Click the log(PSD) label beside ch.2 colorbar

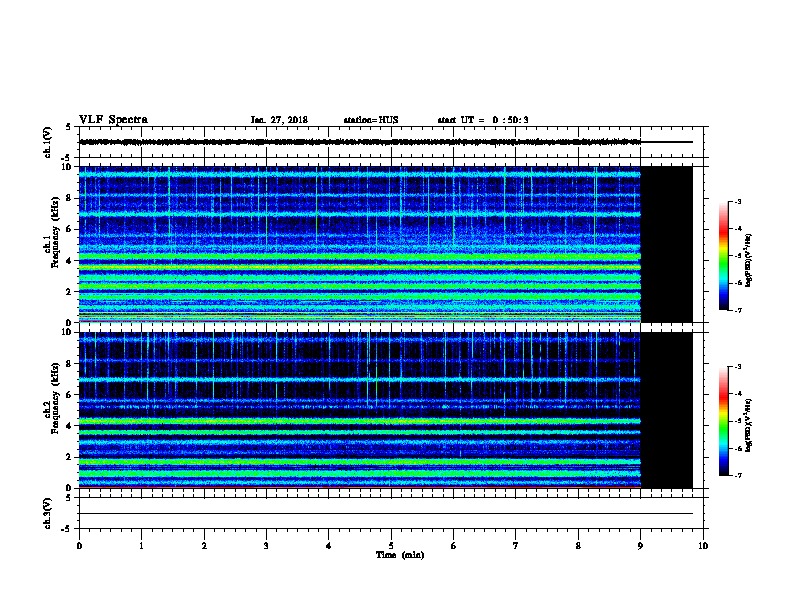tap(748, 425)
